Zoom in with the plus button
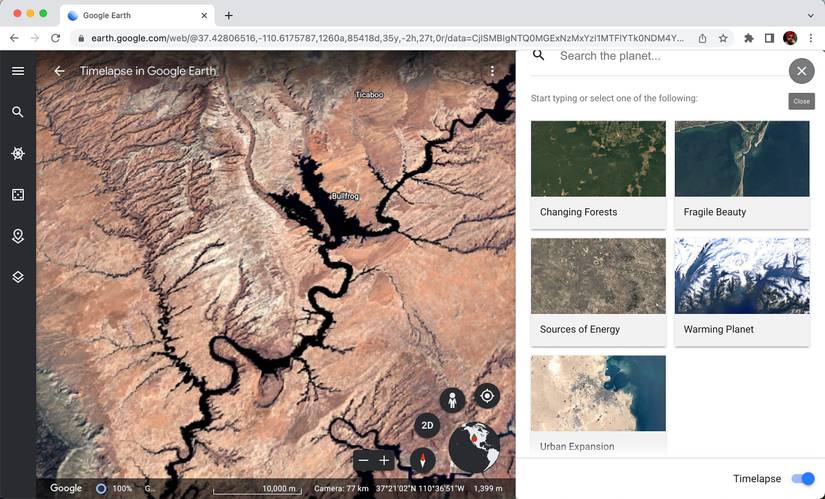Screen dimensions: 825x499 click(x=384, y=461)
